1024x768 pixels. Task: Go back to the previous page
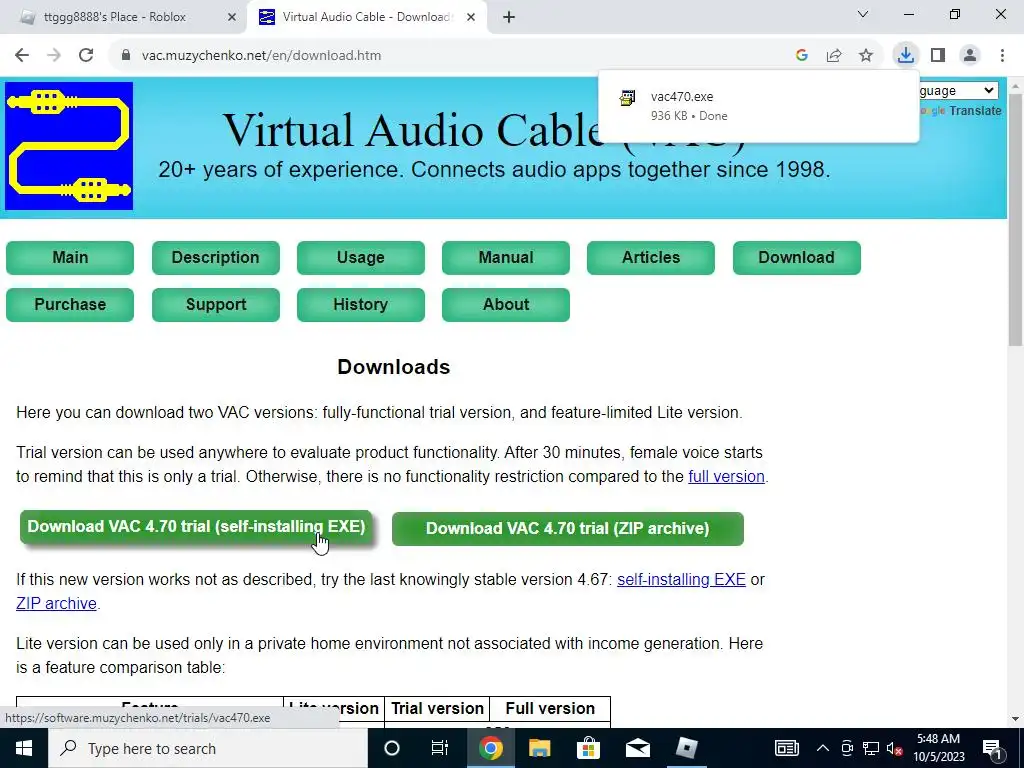[22, 56]
